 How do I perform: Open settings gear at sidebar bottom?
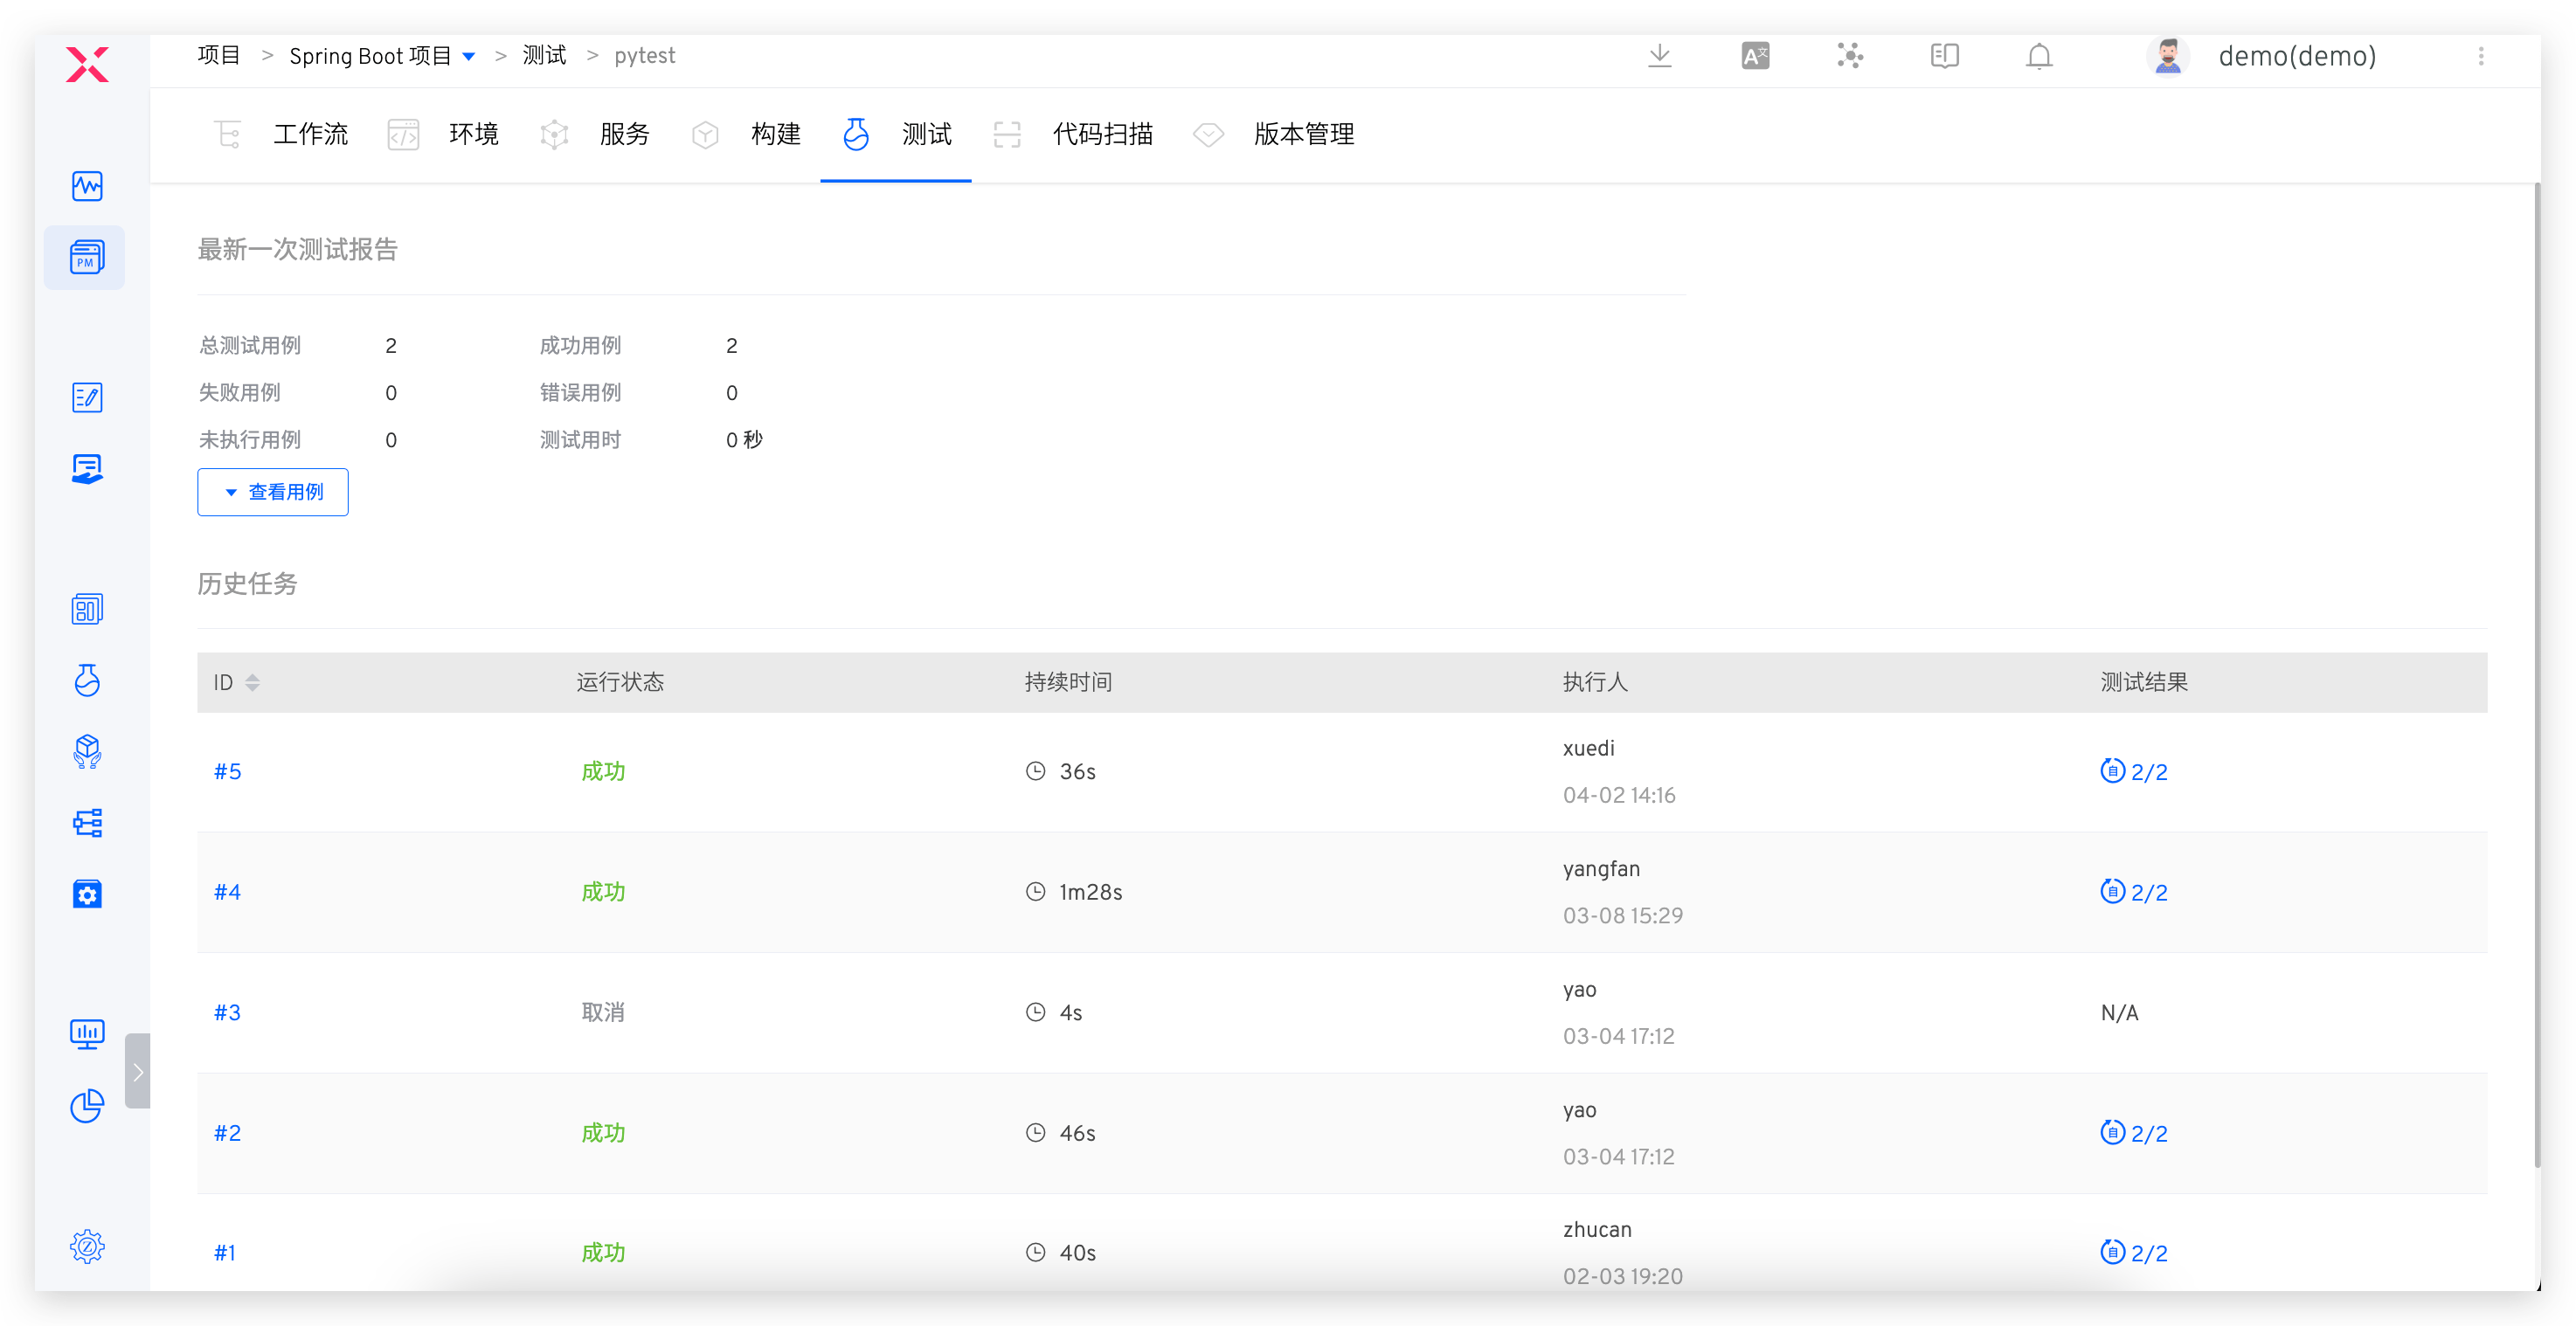point(87,1247)
